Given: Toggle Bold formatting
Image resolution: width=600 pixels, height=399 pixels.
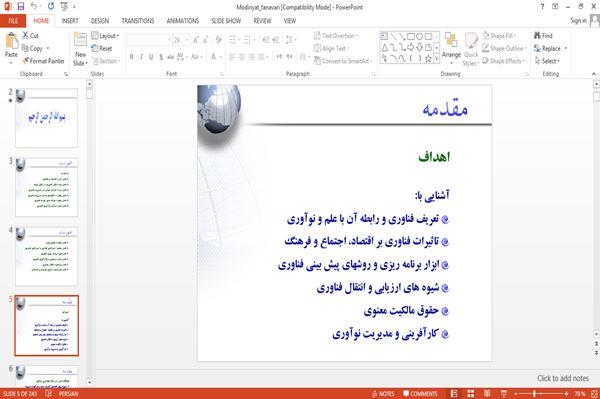Looking at the screenshot, I should [x=132, y=57].
